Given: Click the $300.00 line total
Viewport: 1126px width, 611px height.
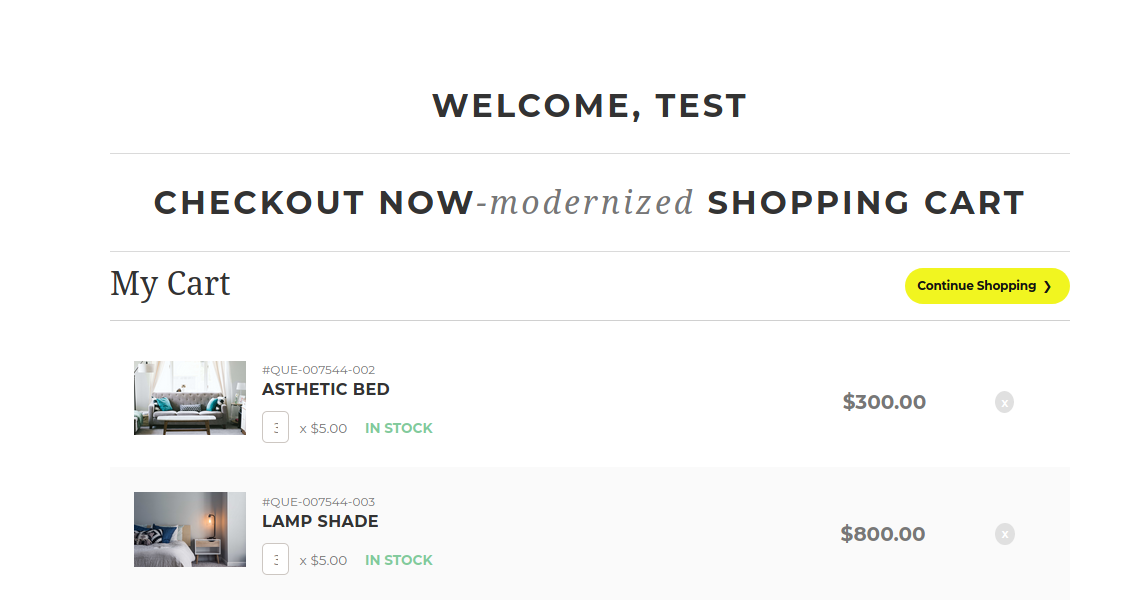Looking at the screenshot, I should click(x=884, y=402).
